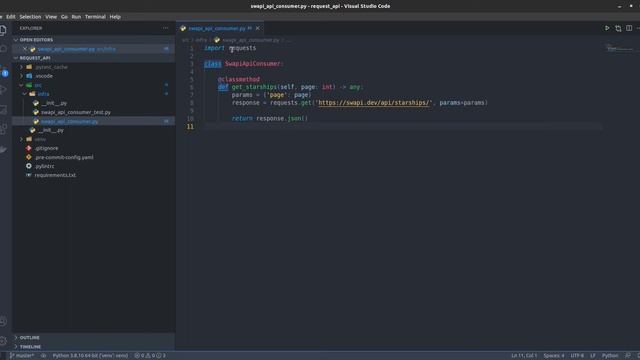Open the Docker view in the activity bar
The height and width of the screenshot is (360, 640).
click(x=3, y=149)
